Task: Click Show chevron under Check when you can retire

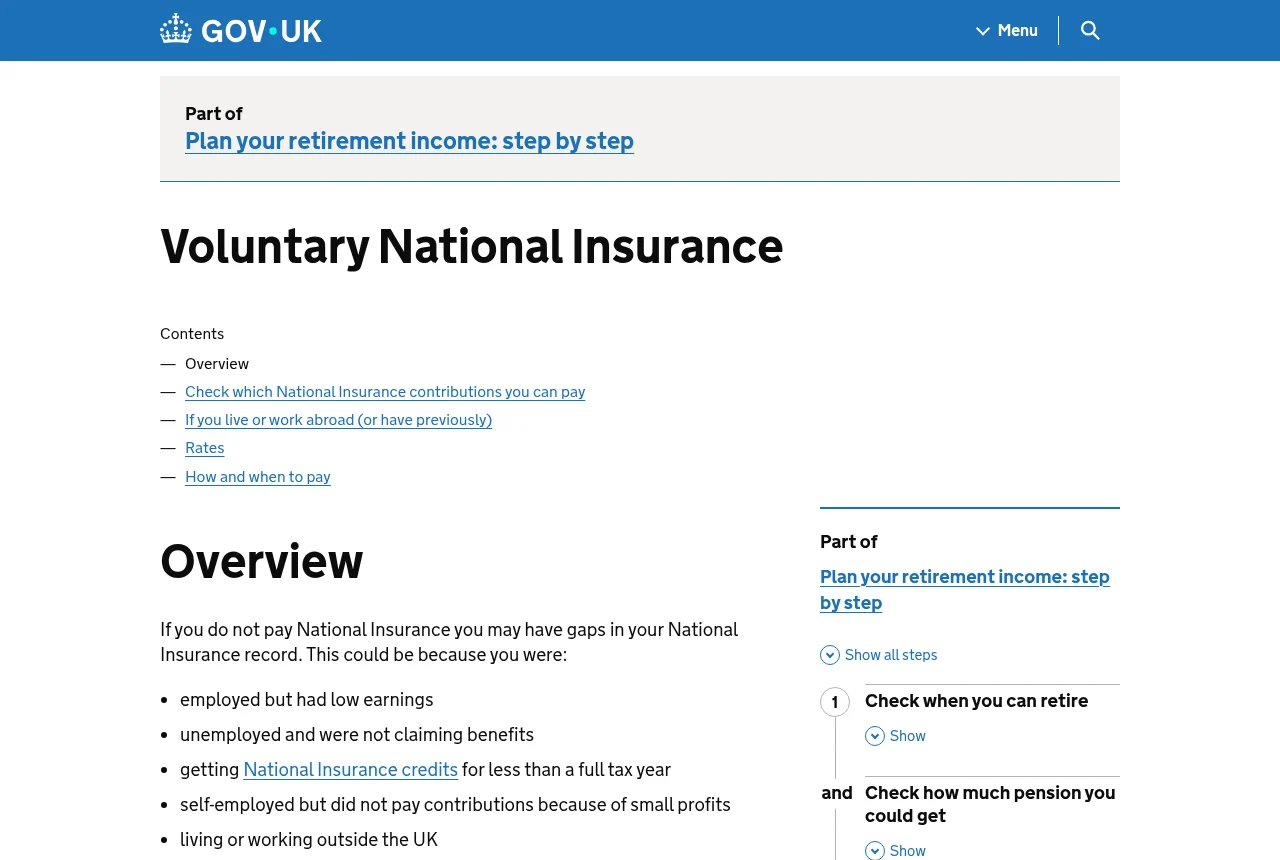Action: click(875, 736)
